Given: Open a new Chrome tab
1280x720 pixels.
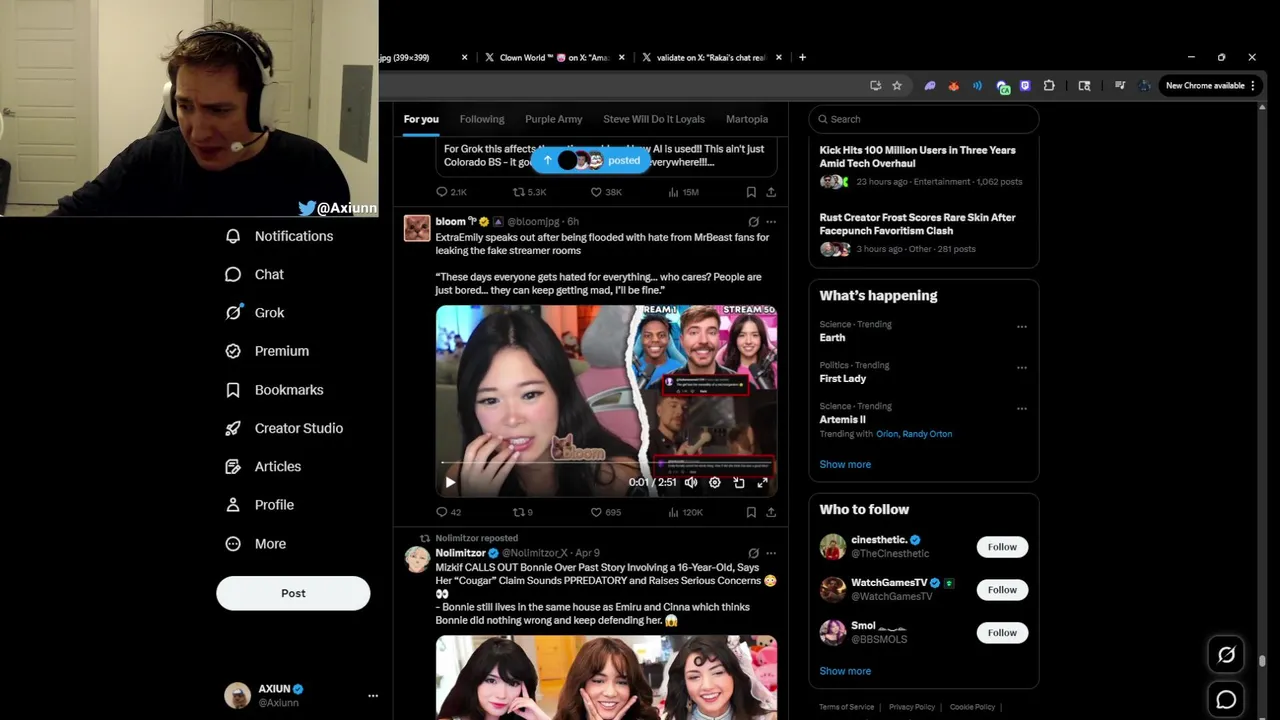Looking at the screenshot, I should [x=802, y=57].
